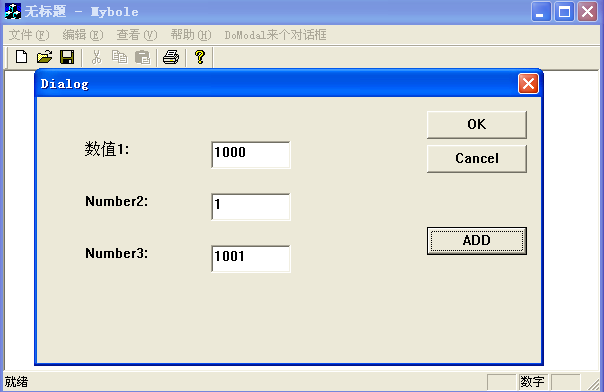
Task: Click the New document toolbar icon
Action: coord(22,57)
